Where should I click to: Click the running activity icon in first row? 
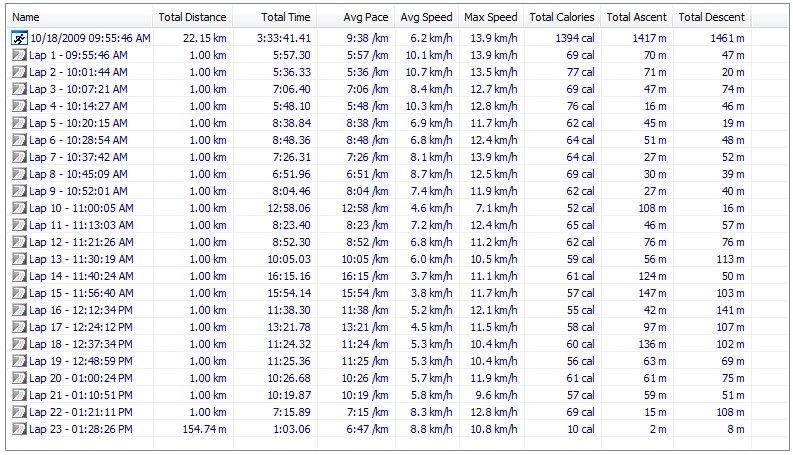coord(19,38)
